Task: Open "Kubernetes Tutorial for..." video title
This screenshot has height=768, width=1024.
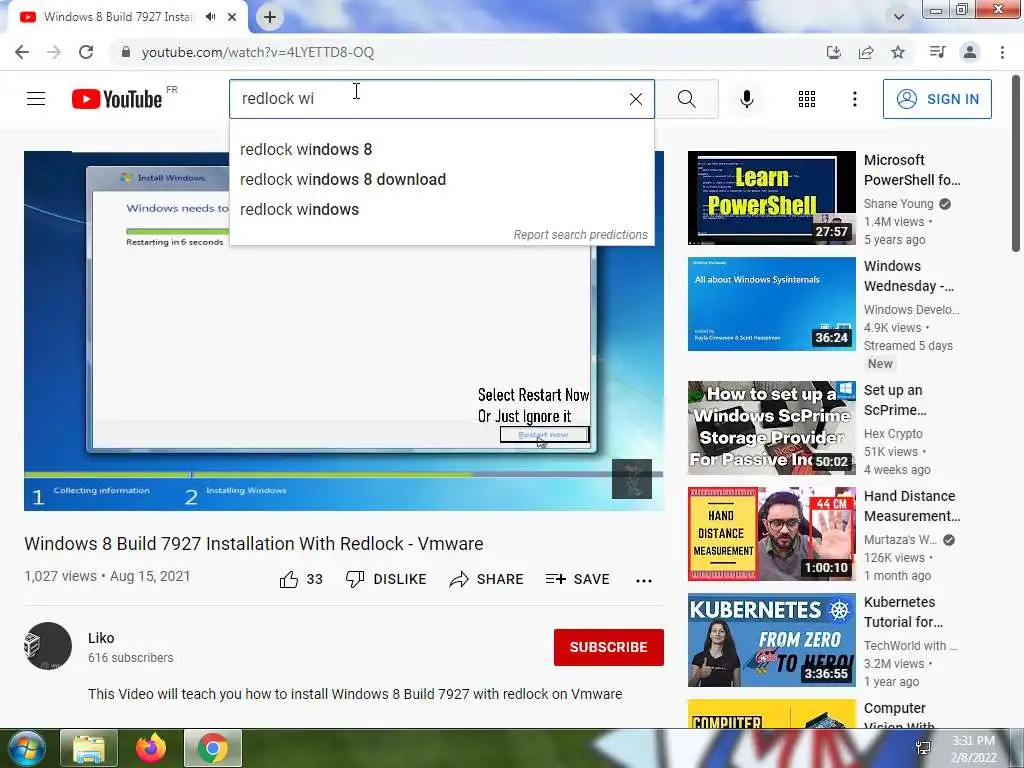Action: [903, 612]
